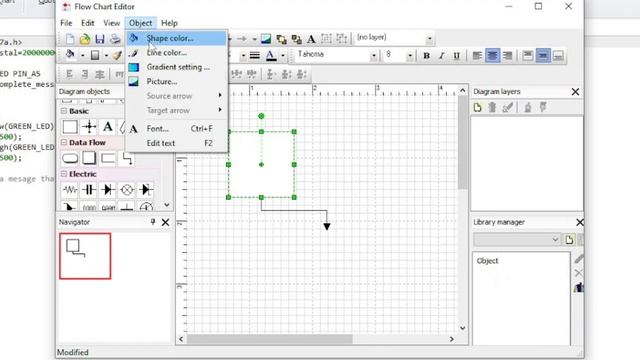Open a file with the folder icon
This screenshot has height=360, width=640.
point(85,39)
